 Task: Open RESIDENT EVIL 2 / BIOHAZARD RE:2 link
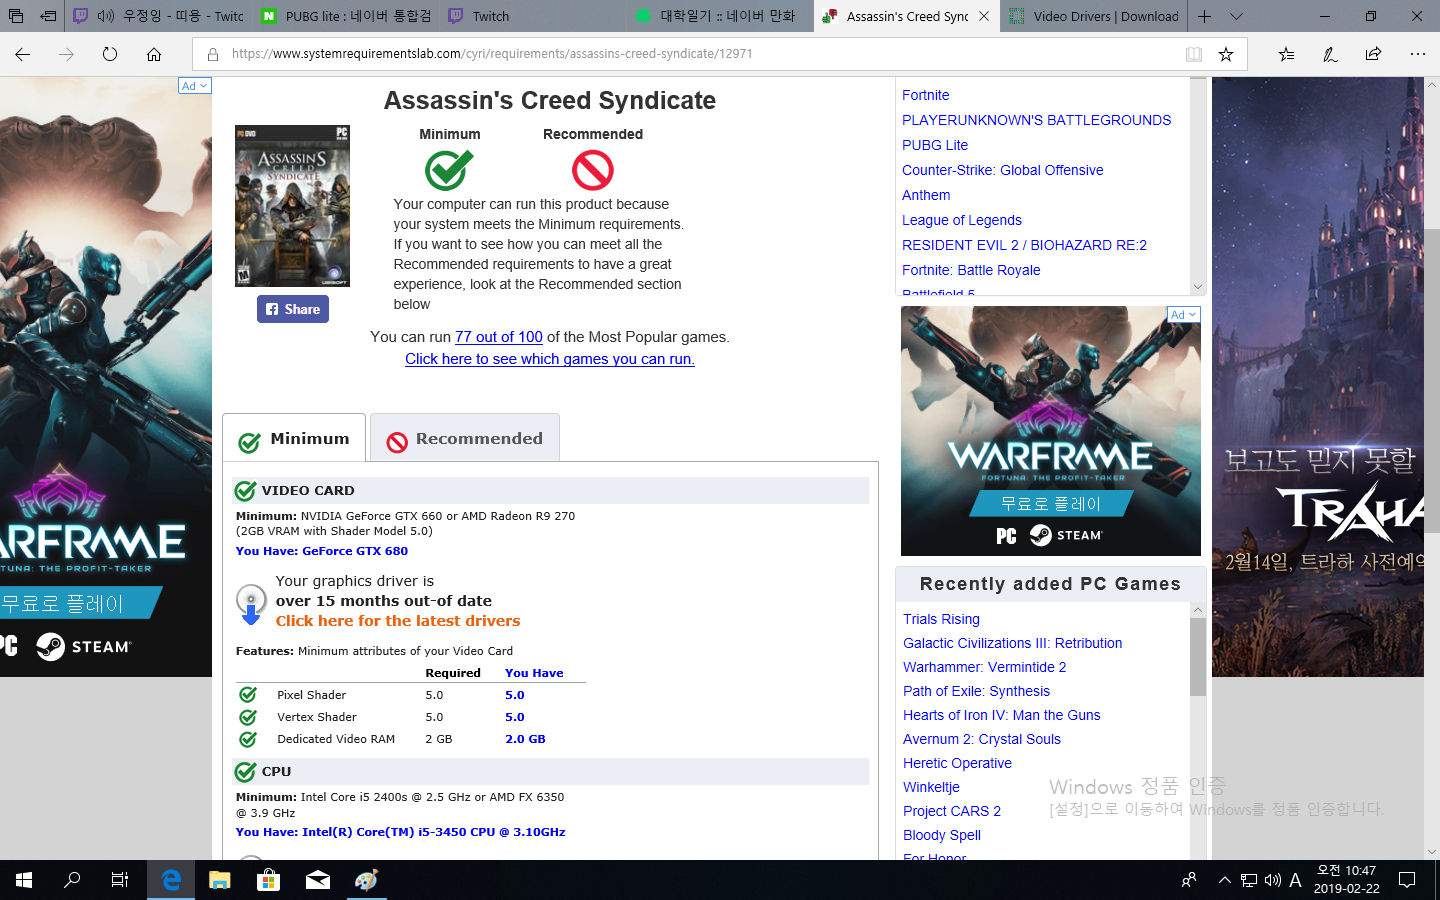click(1024, 245)
